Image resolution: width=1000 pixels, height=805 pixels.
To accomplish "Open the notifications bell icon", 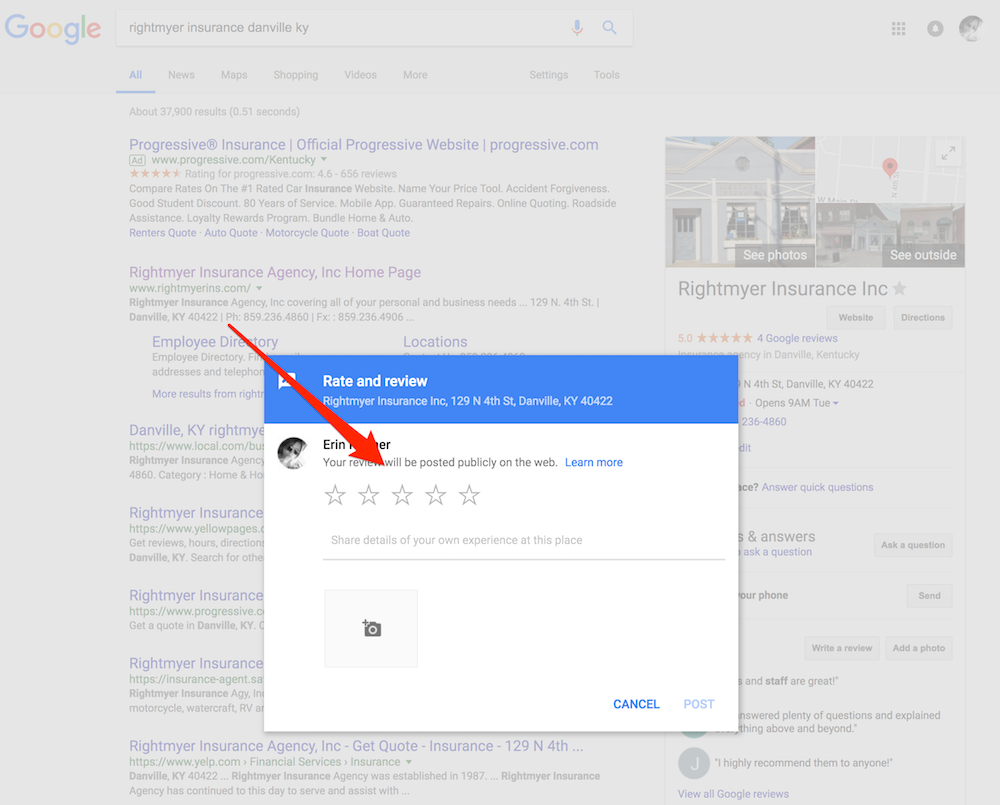I will coord(935,29).
